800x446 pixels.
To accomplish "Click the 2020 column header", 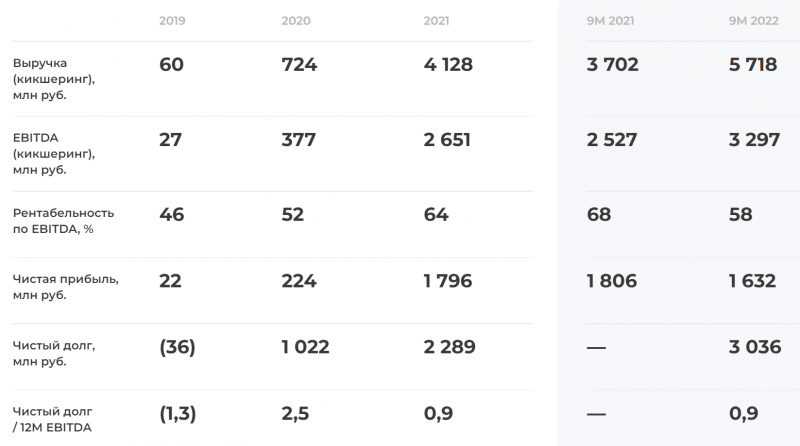I will (296, 21).
